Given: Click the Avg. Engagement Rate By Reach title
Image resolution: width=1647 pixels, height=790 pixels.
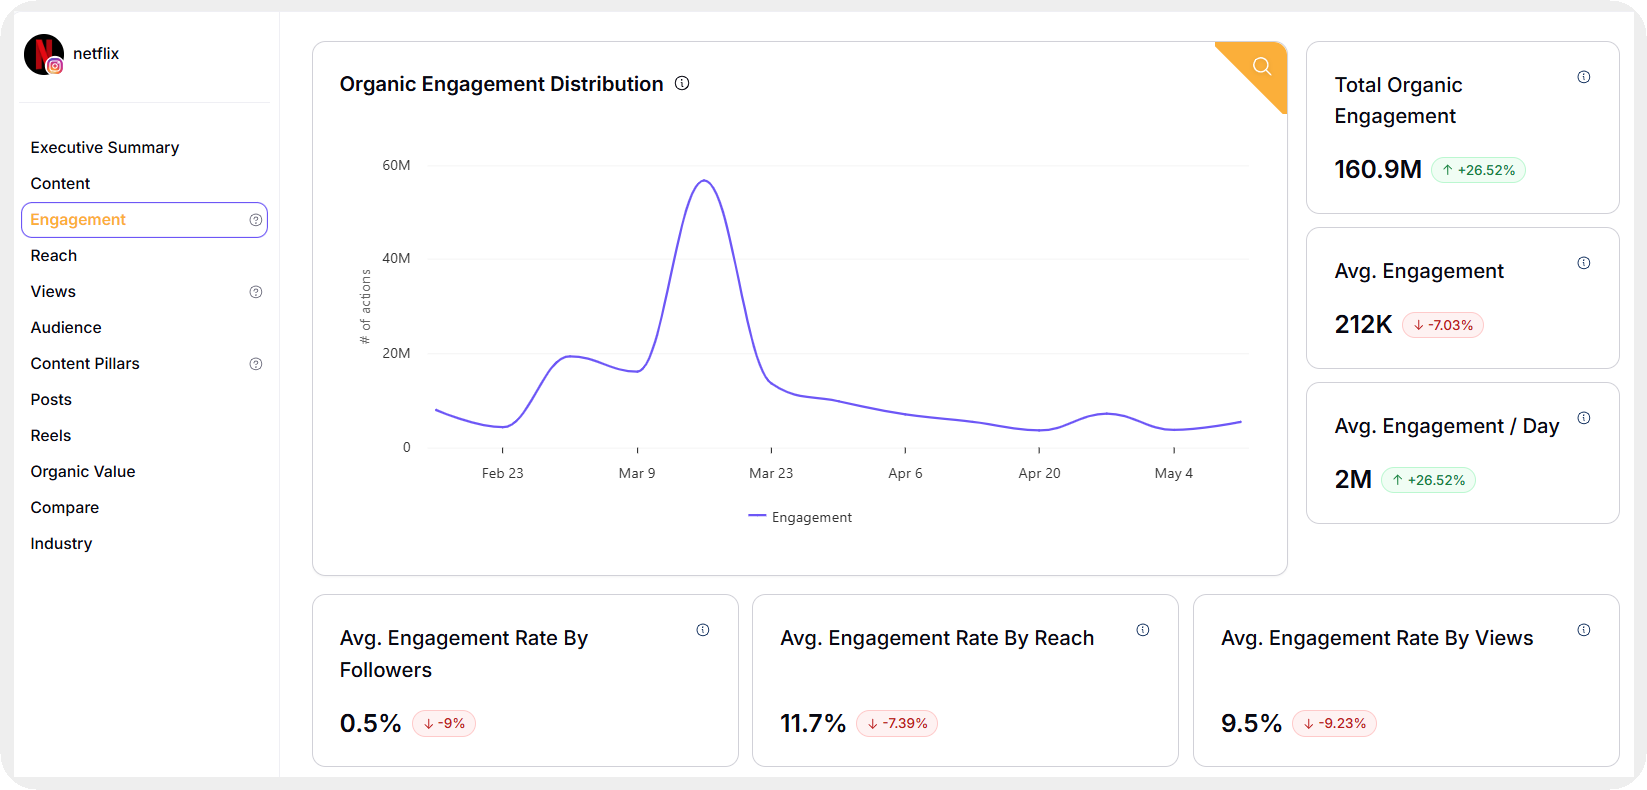Looking at the screenshot, I should click(937, 638).
